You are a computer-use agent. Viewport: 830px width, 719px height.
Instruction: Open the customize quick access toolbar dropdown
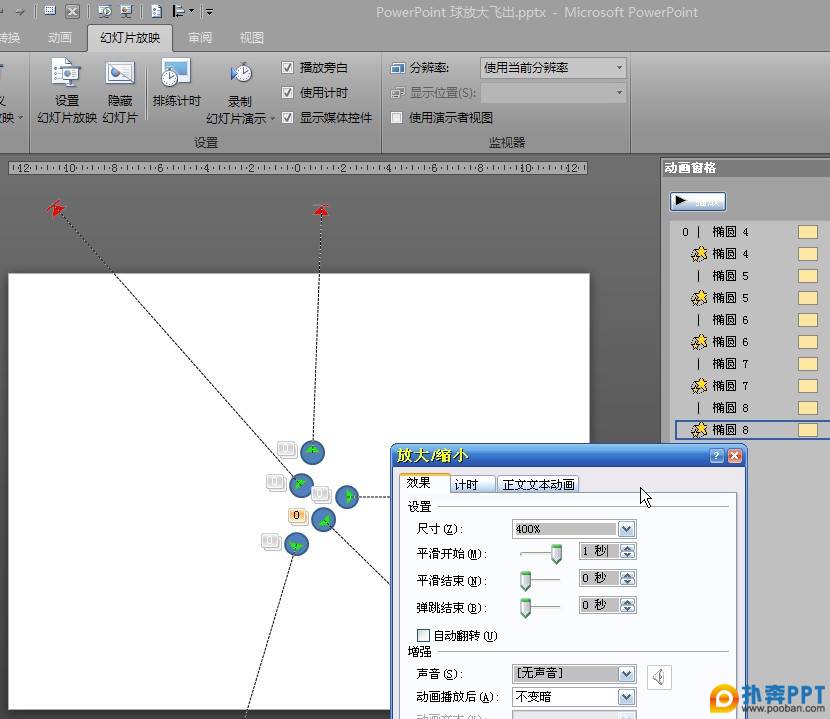pos(209,11)
